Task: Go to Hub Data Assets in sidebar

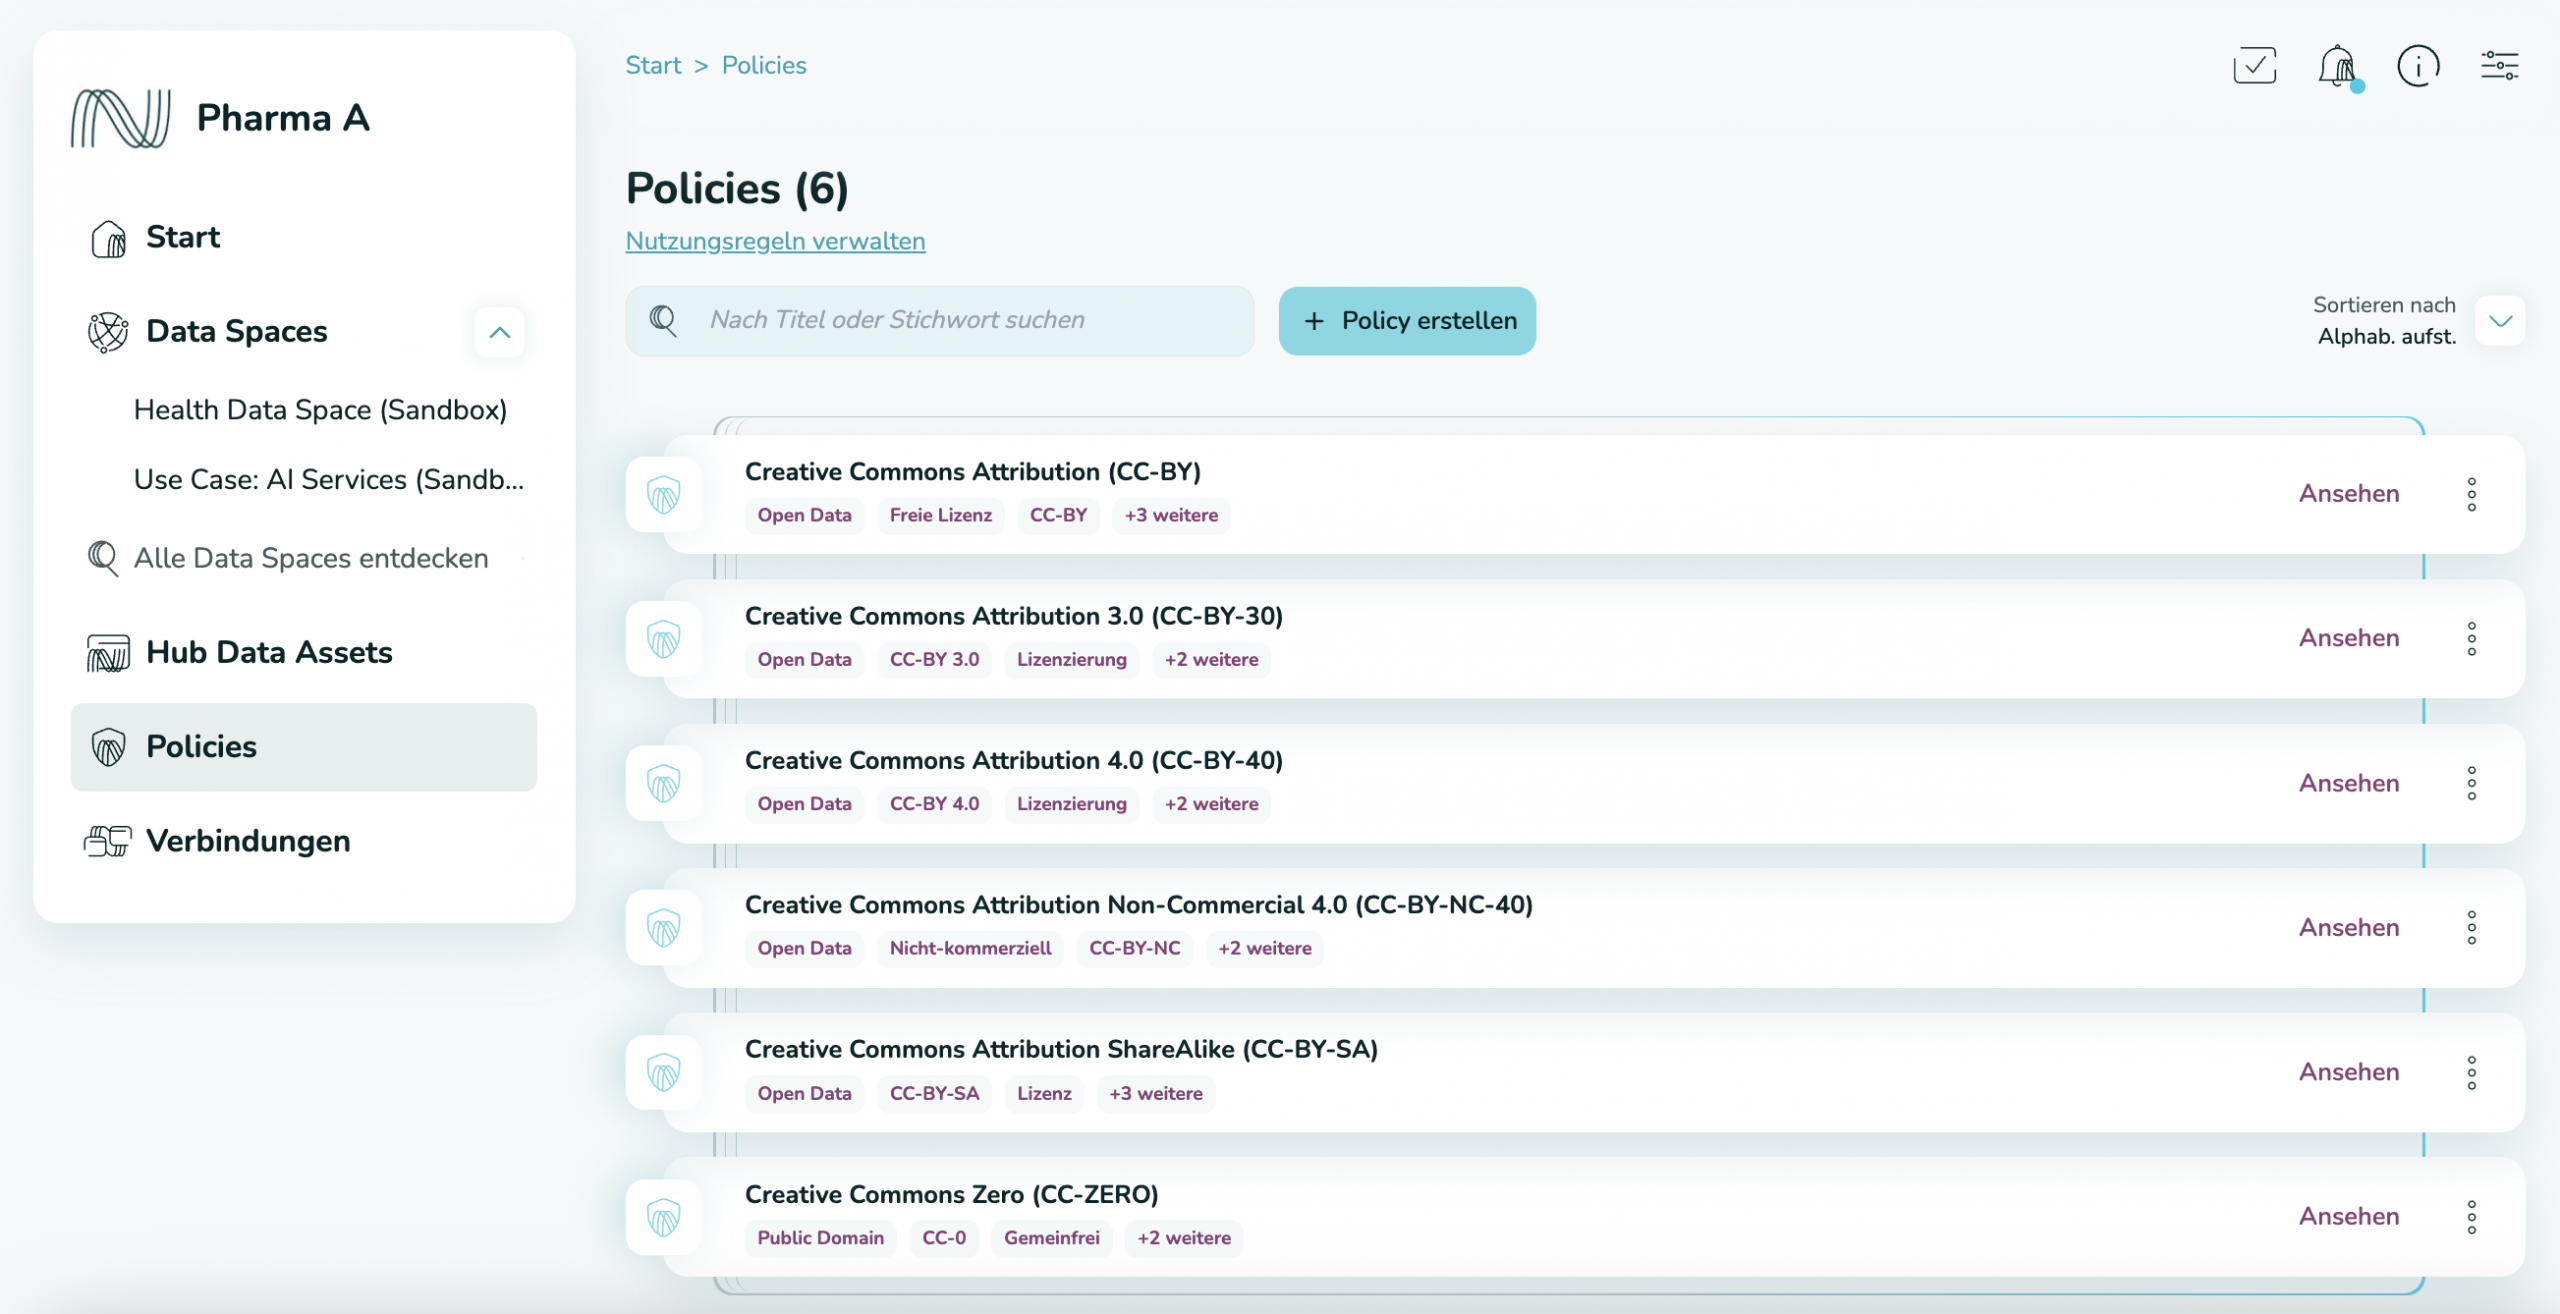Action: point(269,653)
